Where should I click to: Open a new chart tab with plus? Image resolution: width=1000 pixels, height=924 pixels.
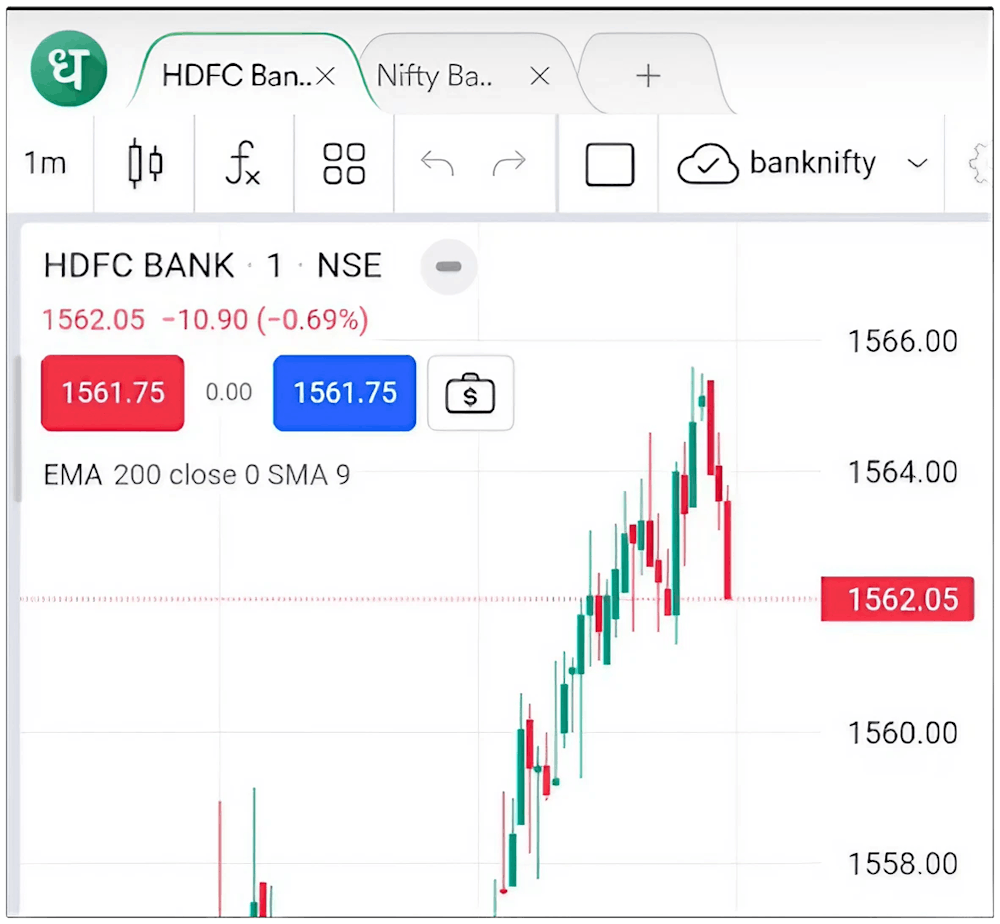[x=648, y=75]
